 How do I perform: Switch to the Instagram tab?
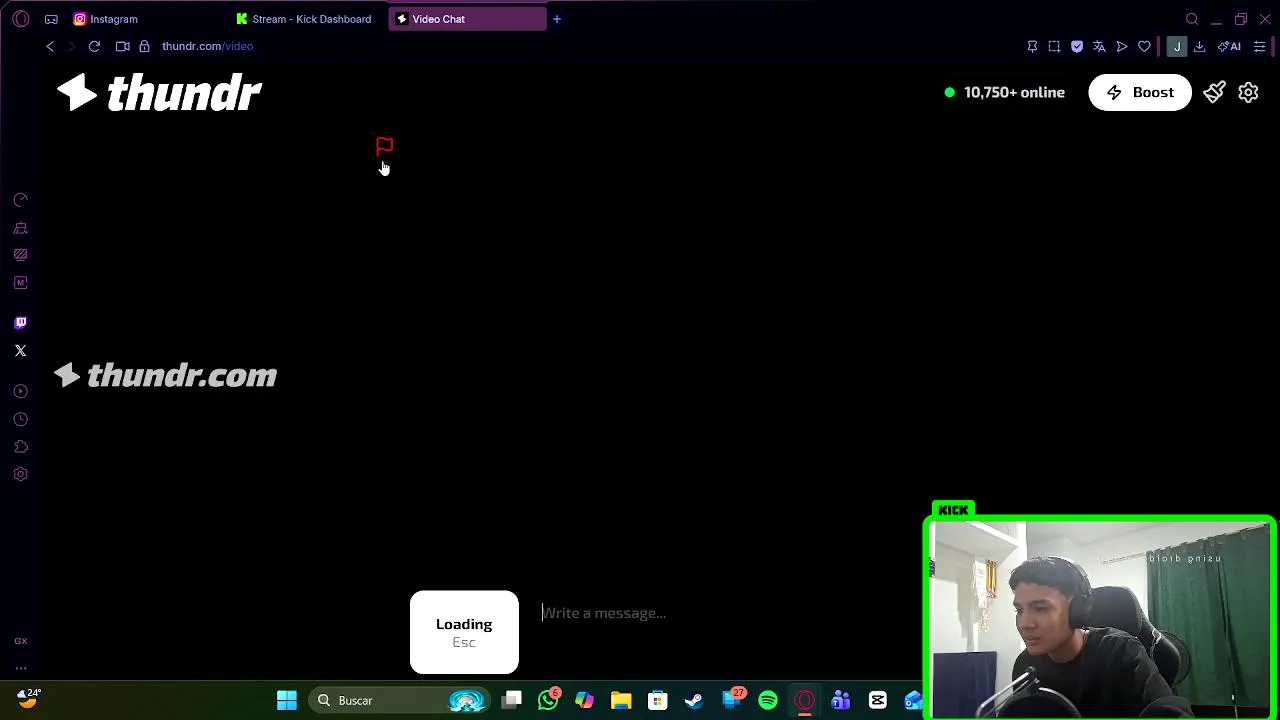(x=114, y=19)
